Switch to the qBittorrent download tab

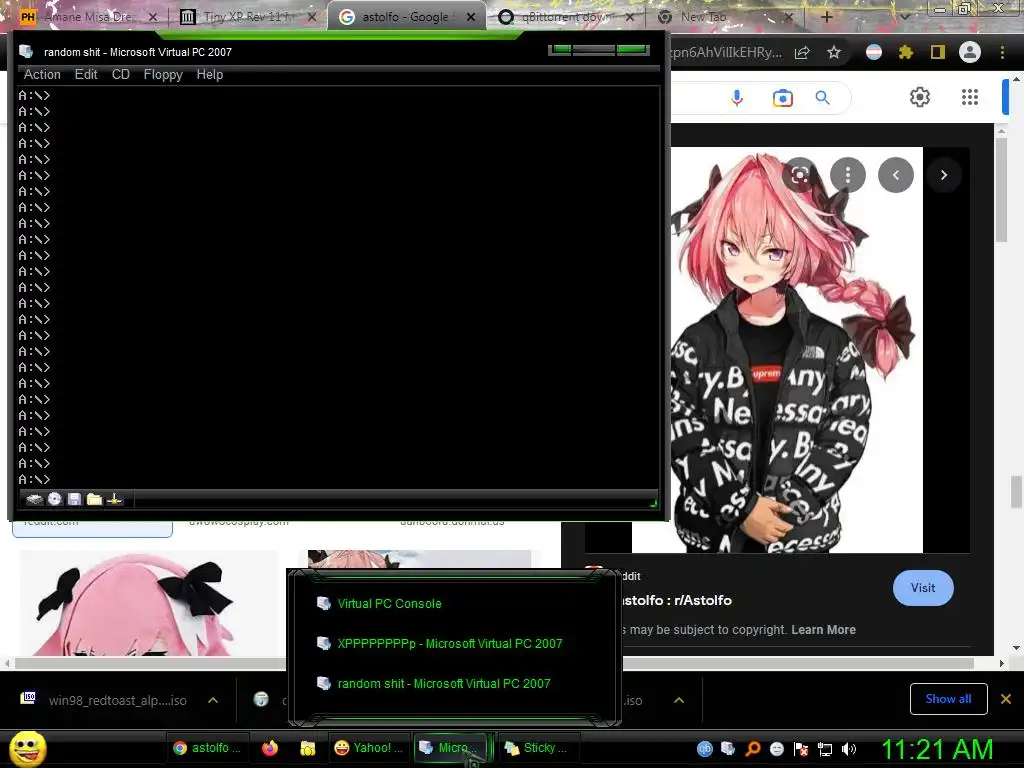566,17
